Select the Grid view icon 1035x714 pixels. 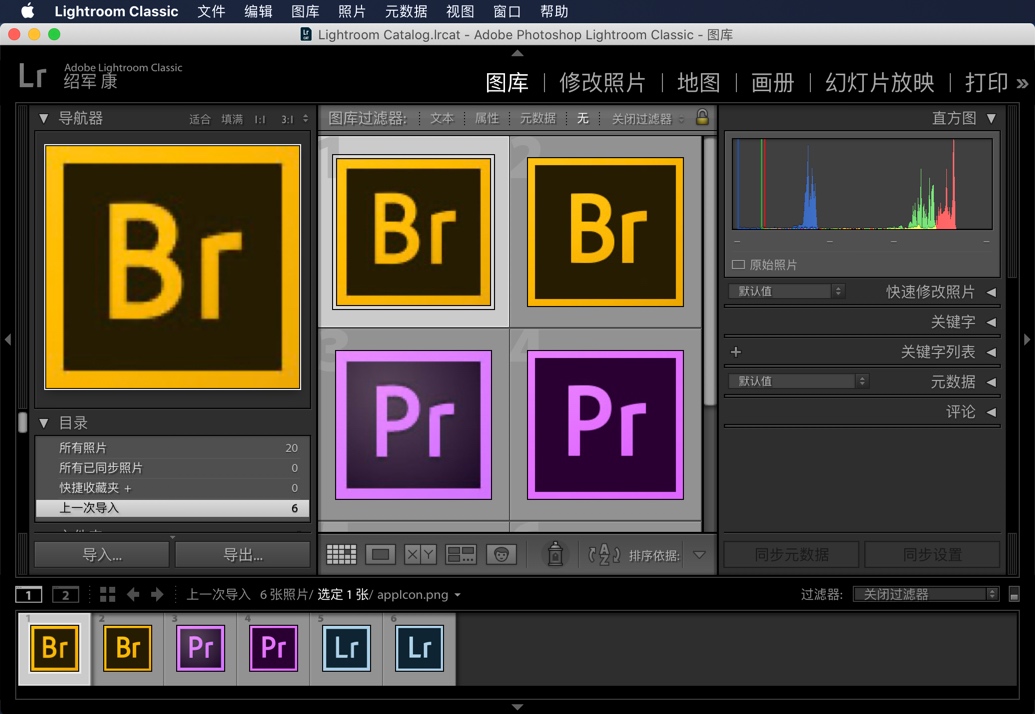click(343, 554)
